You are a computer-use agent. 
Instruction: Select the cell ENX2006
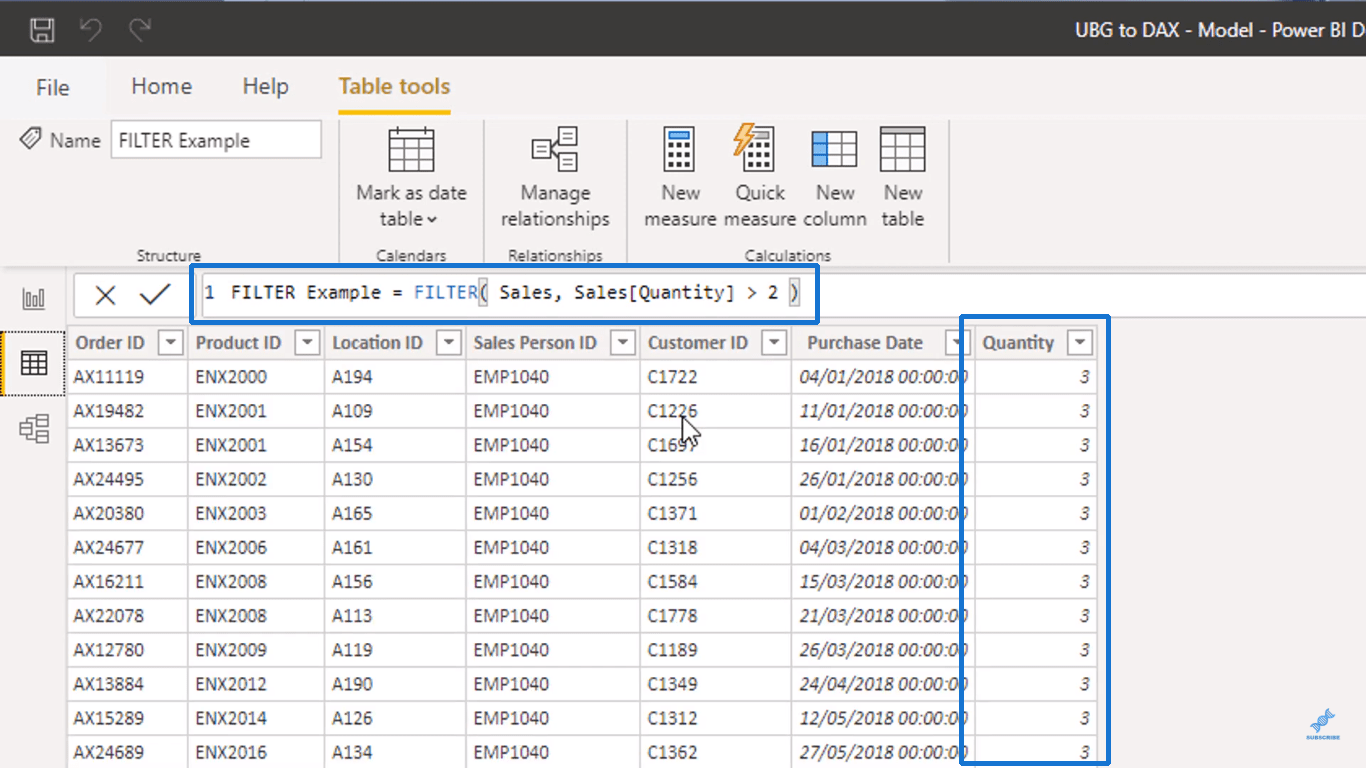tap(256, 547)
